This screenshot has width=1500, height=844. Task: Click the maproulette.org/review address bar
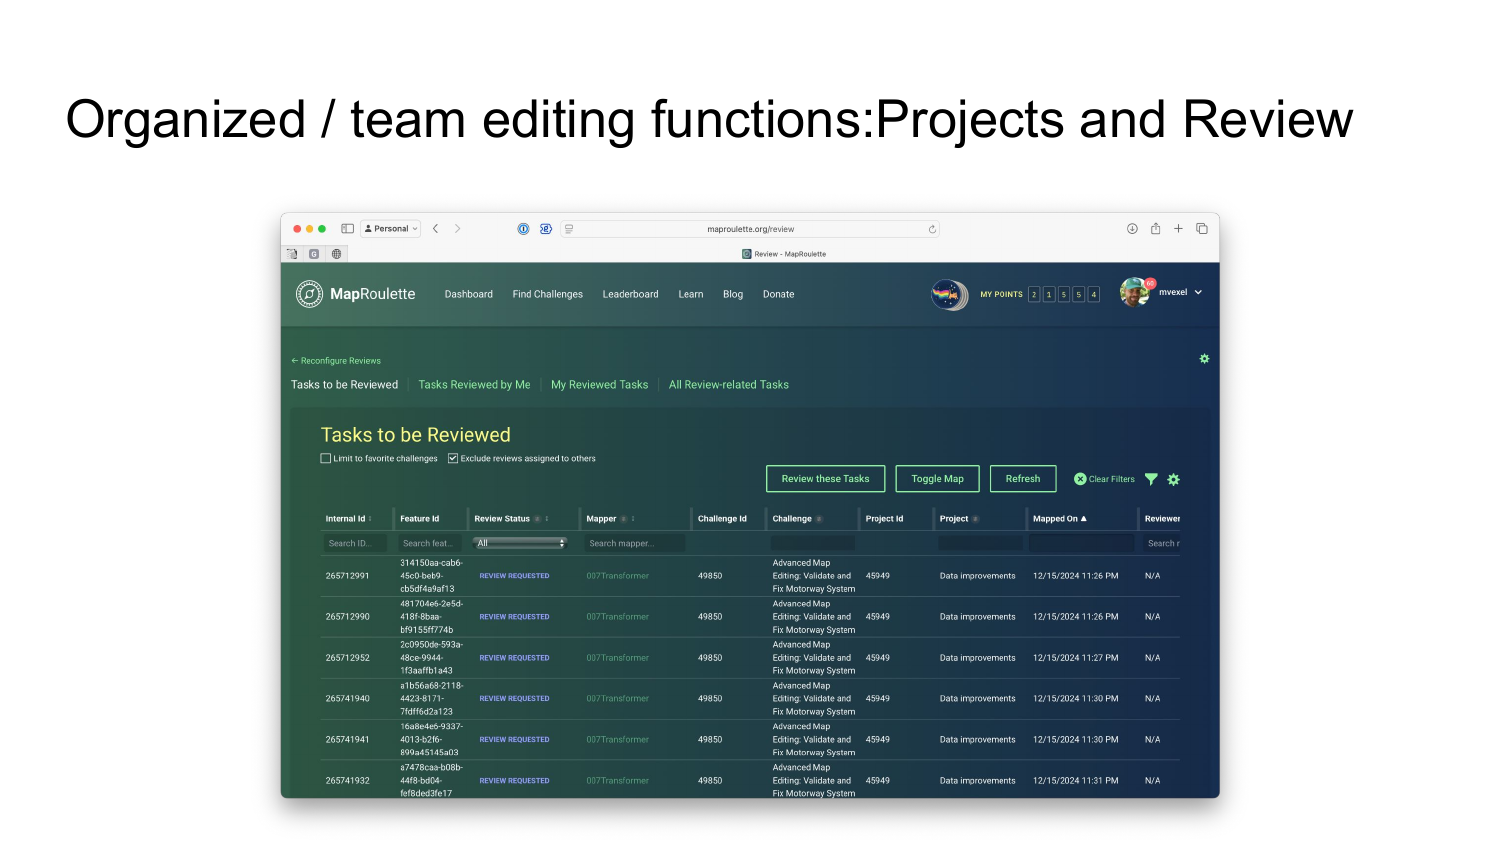tap(750, 229)
